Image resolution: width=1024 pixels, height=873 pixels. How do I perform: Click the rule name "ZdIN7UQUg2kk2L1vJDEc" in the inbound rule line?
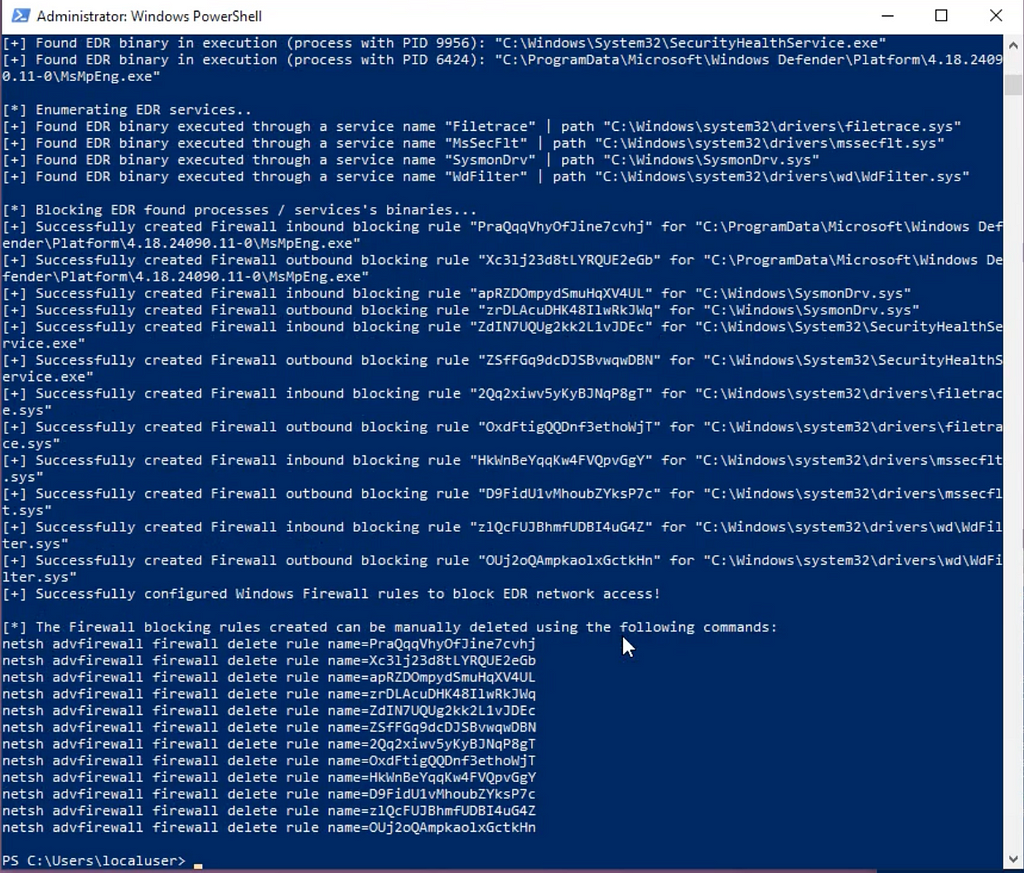point(561,326)
